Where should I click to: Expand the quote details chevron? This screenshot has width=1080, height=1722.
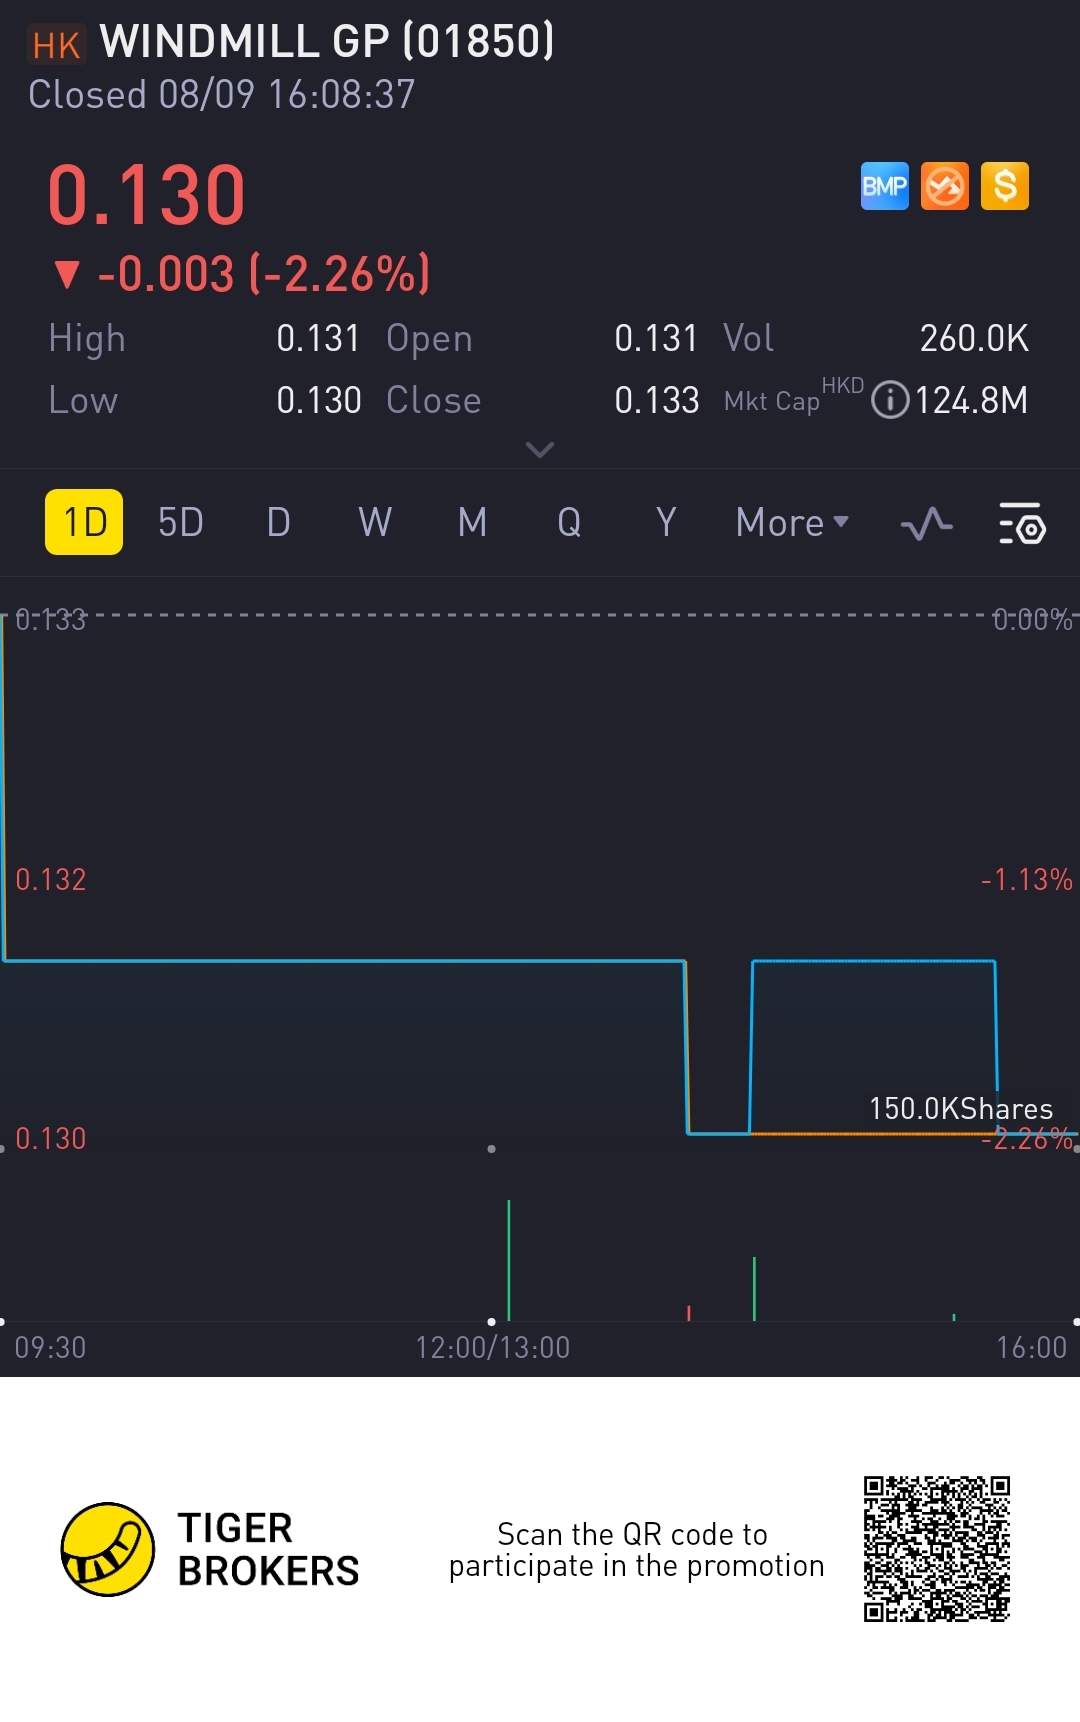[x=540, y=450]
